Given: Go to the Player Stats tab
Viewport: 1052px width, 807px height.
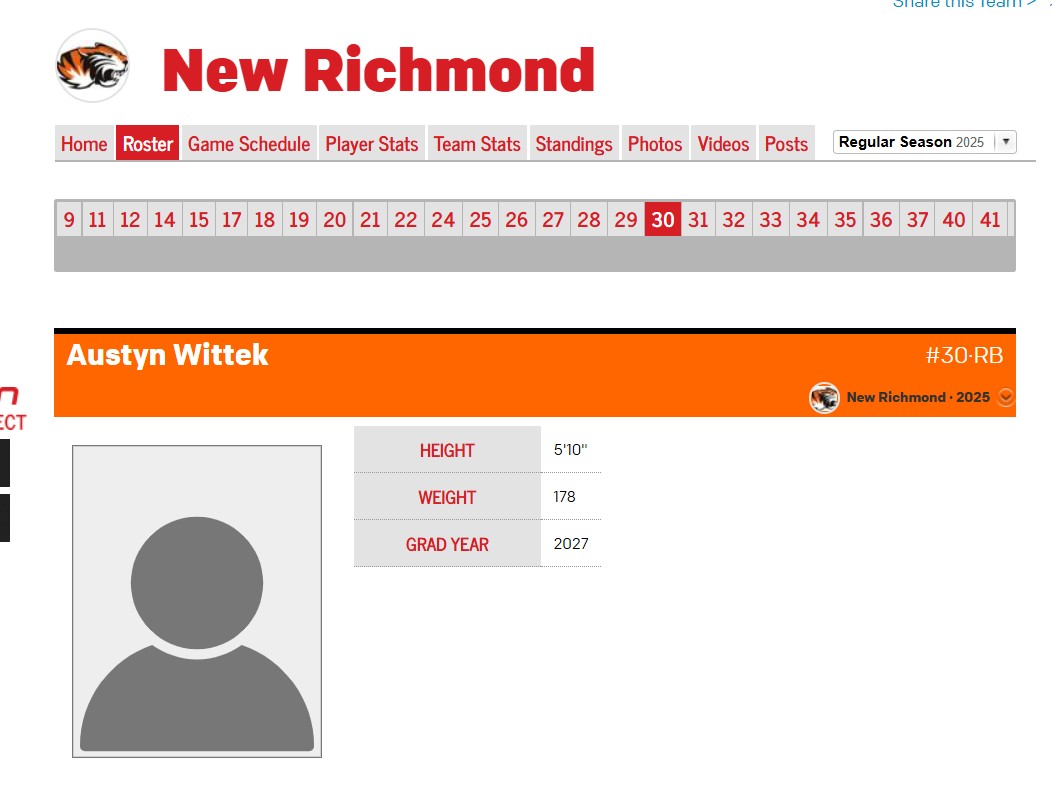Looking at the screenshot, I should 372,144.
